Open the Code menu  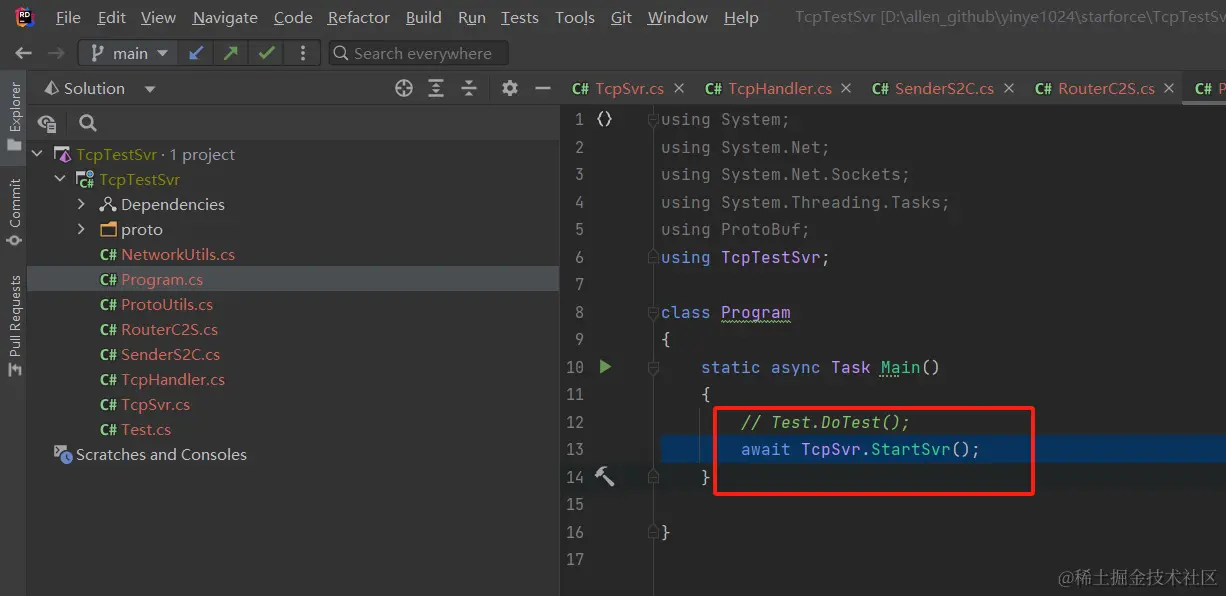point(293,17)
